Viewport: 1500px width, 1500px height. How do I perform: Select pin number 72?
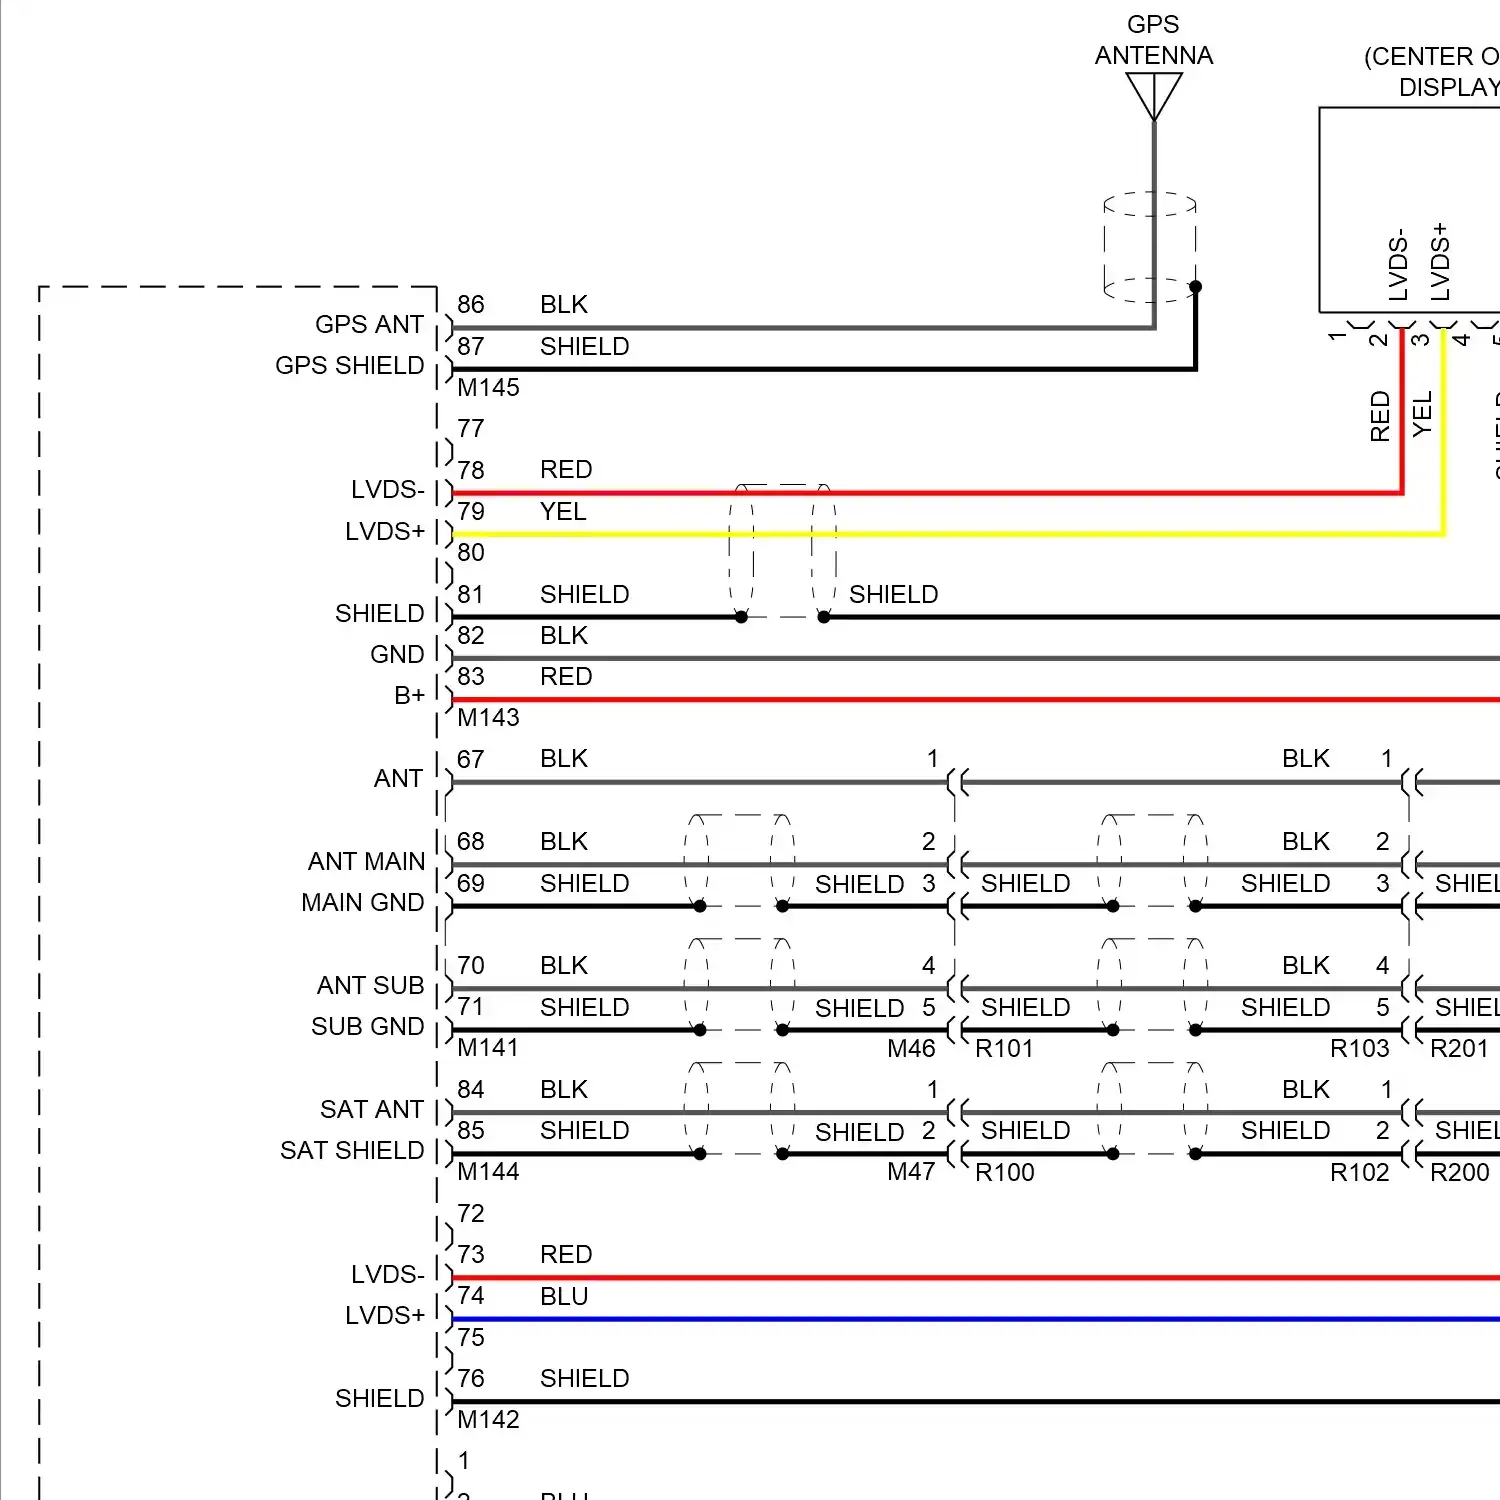coord(470,1213)
